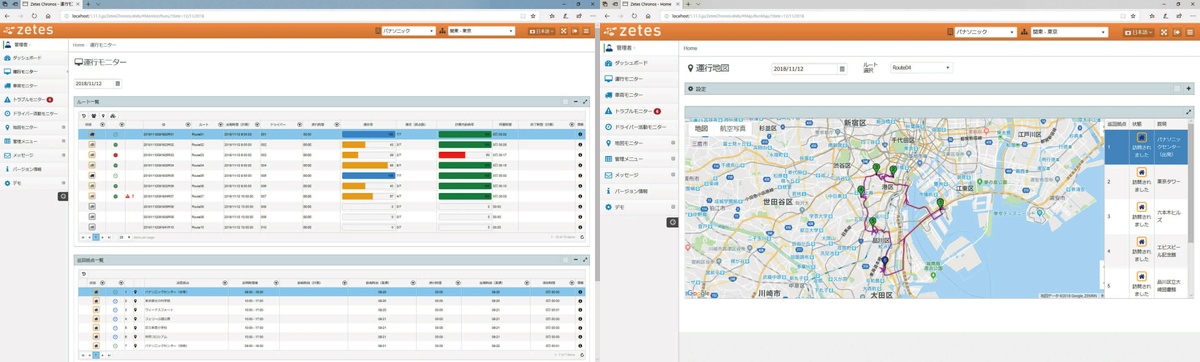Open 日本語 language button in right window

pyautogui.click(x=1139, y=32)
